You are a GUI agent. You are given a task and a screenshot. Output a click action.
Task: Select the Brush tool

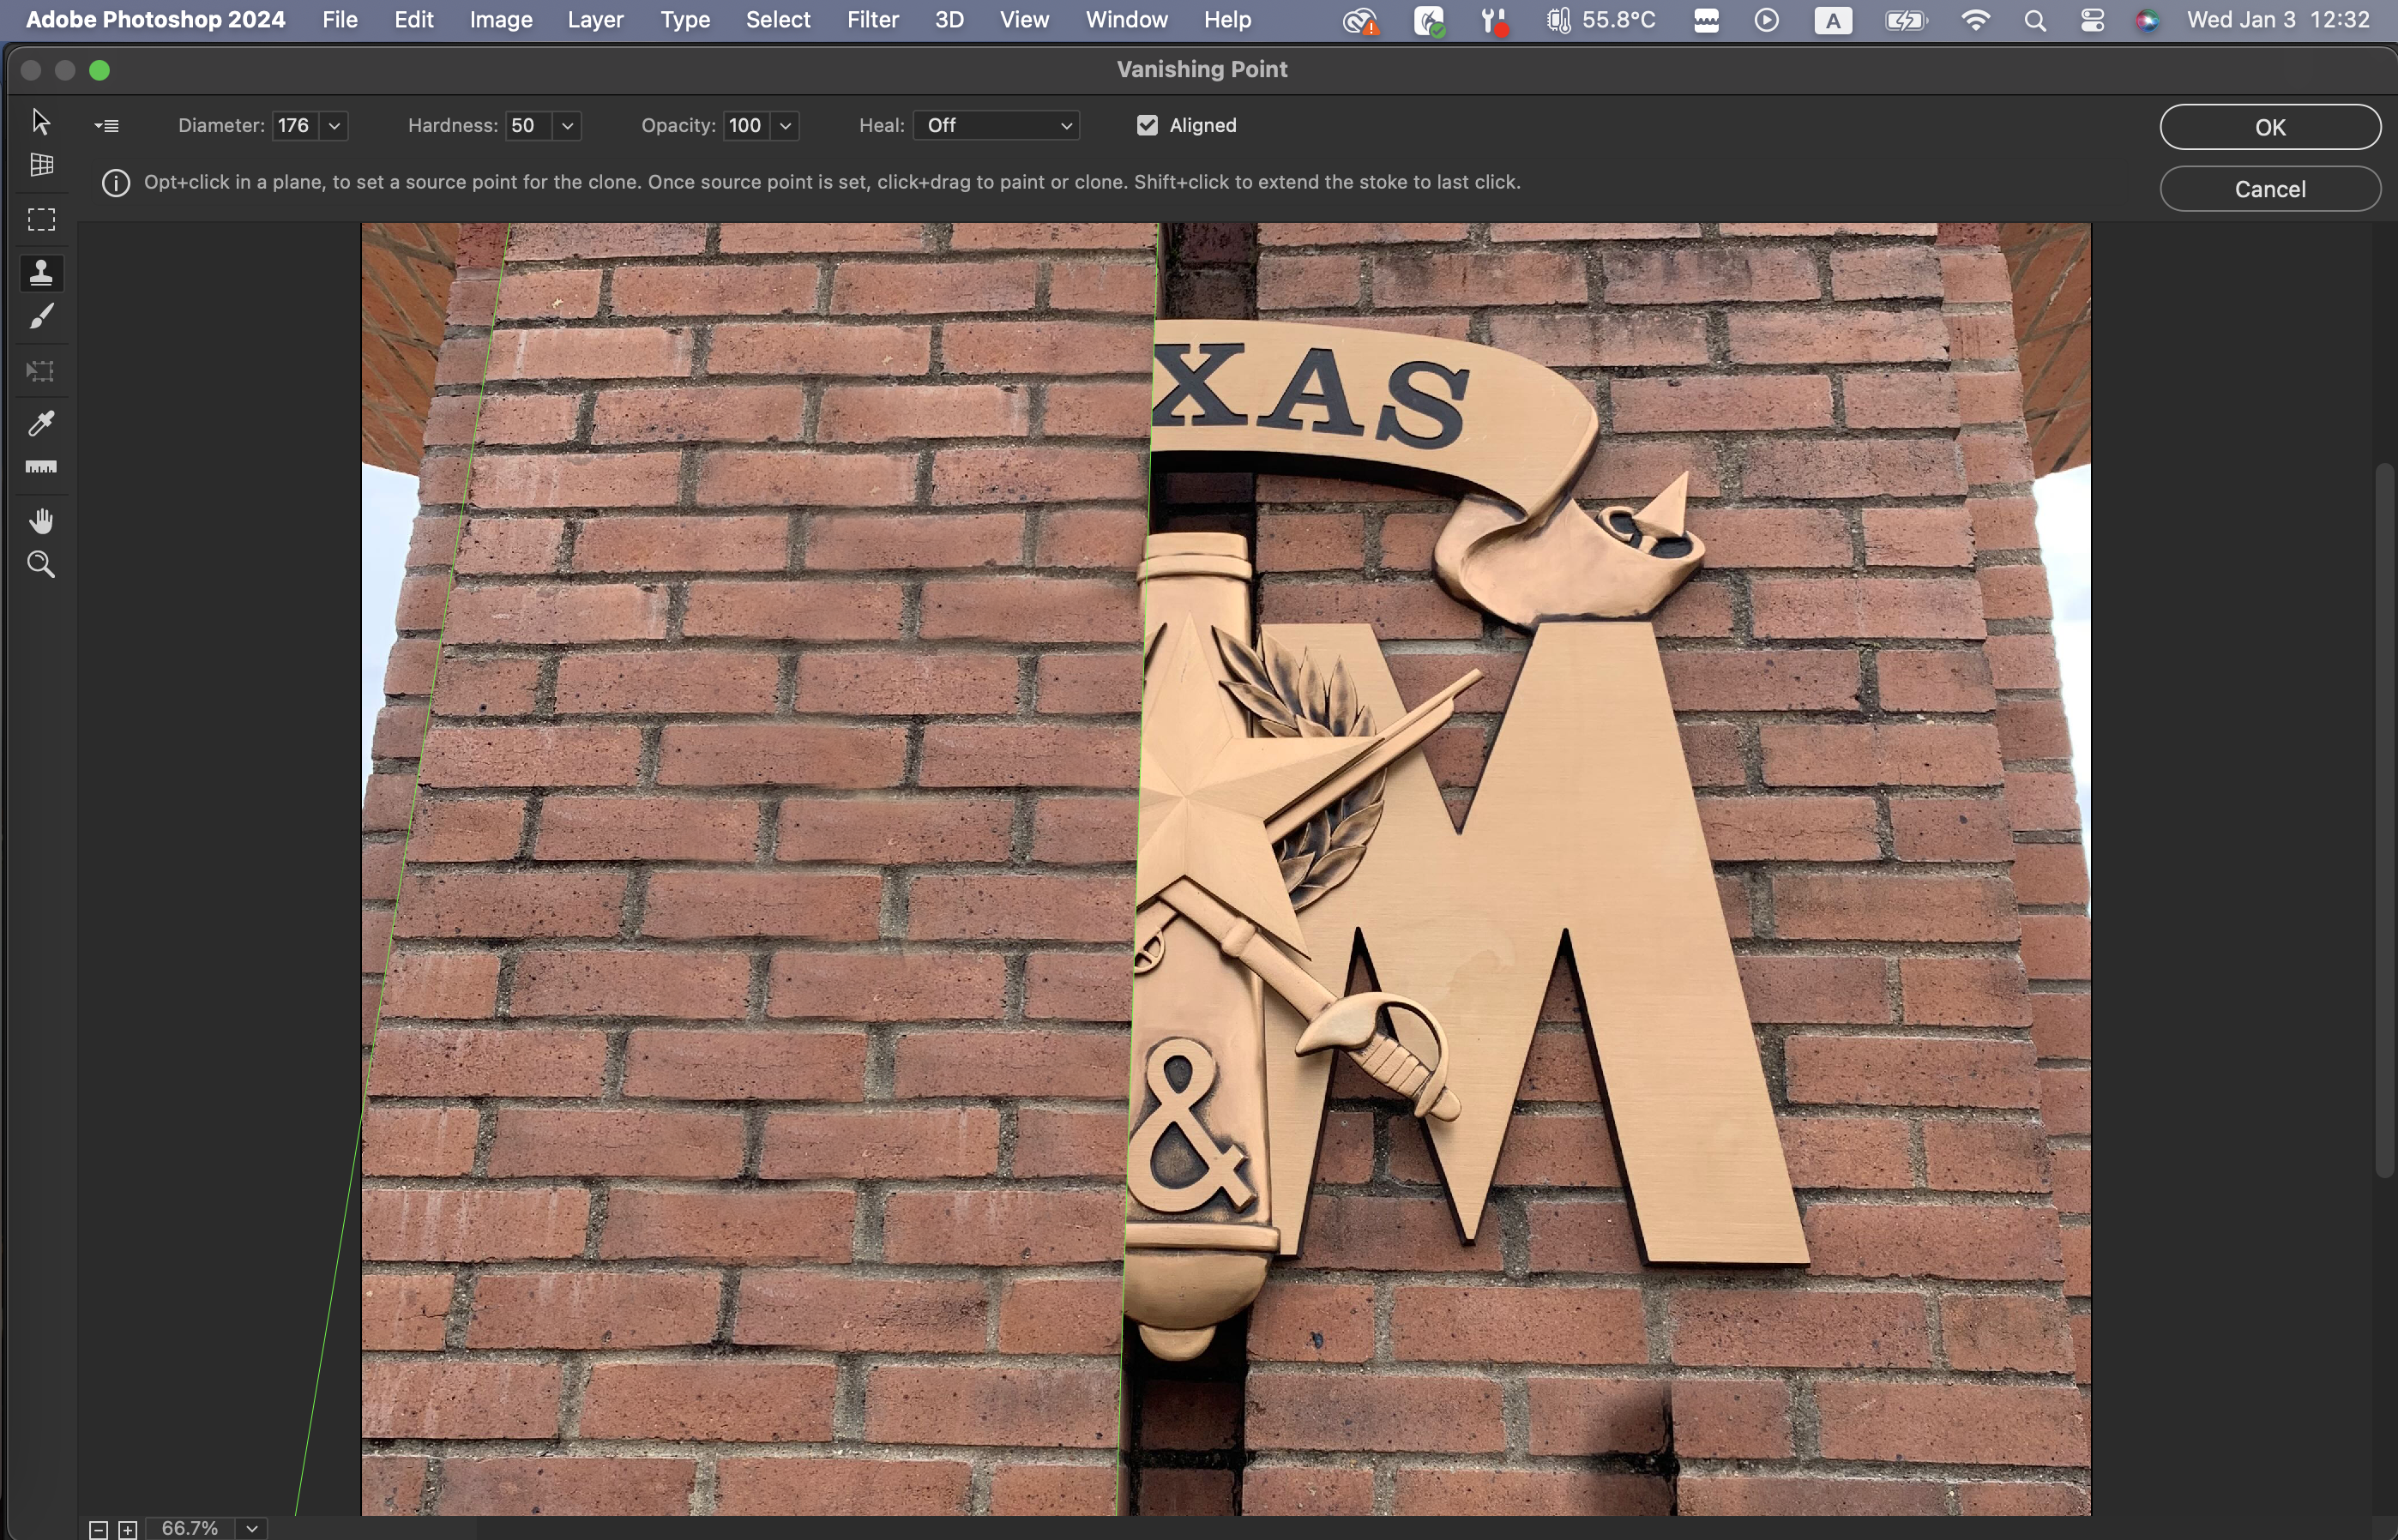pos(41,318)
